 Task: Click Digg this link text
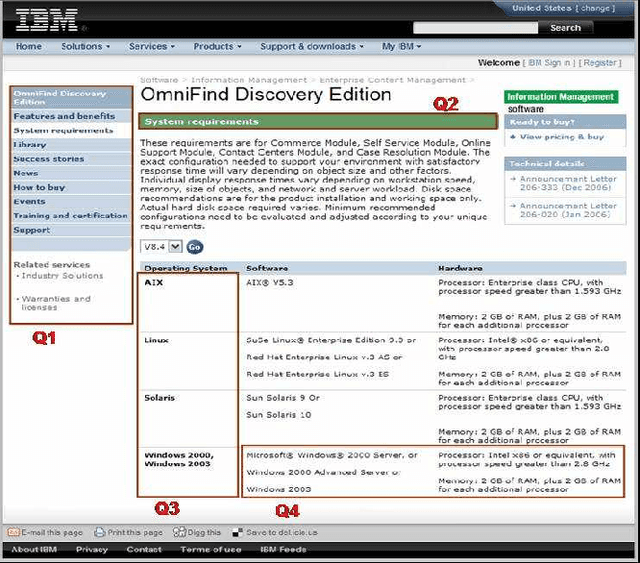[x=204, y=532]
